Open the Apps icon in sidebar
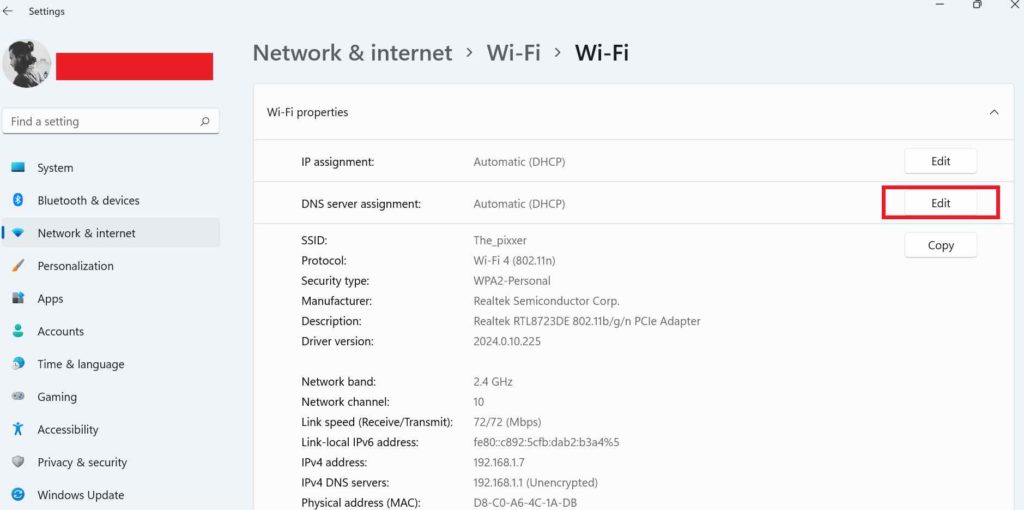The height and width of the screenshot is (510, 1024). [18, 298]
